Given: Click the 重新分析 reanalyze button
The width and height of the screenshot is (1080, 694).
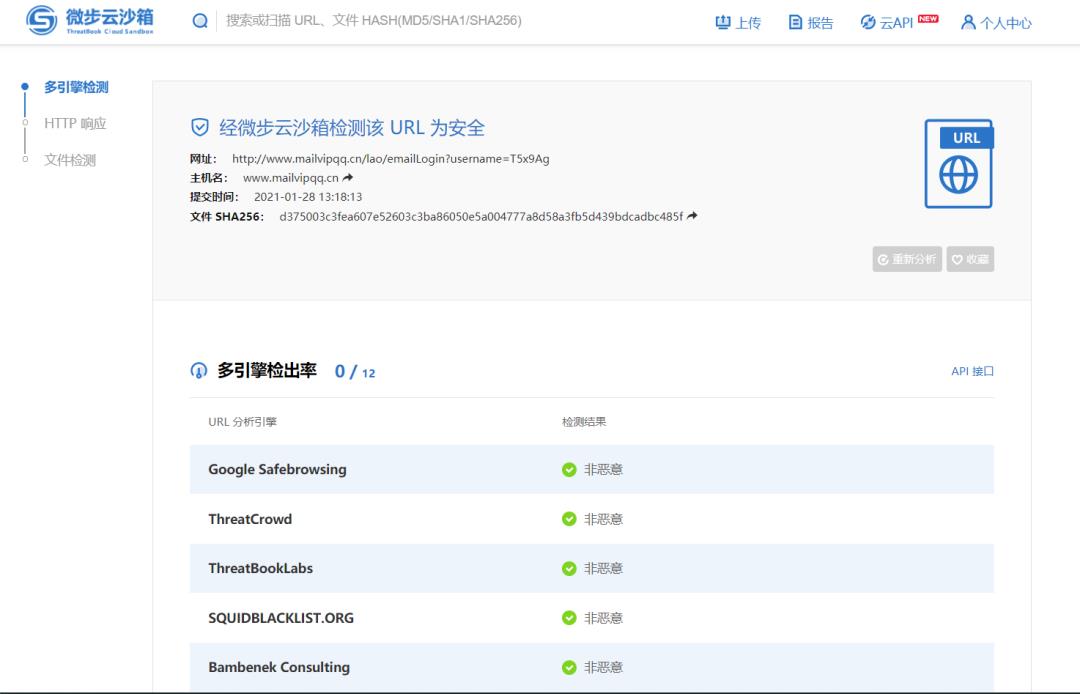Looking at the screenshot, I should click(906, 260).
